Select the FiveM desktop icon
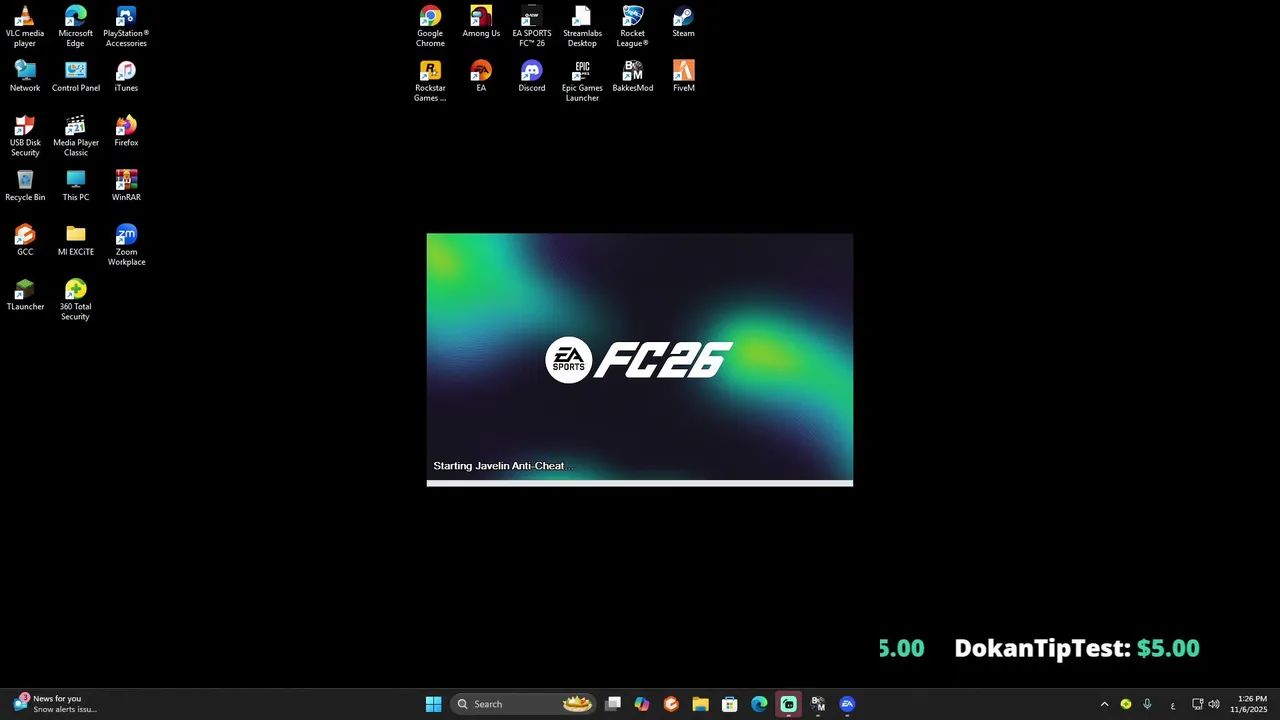Image resolution: width=1280 pixels, height=720 pixels. (684, 76)
